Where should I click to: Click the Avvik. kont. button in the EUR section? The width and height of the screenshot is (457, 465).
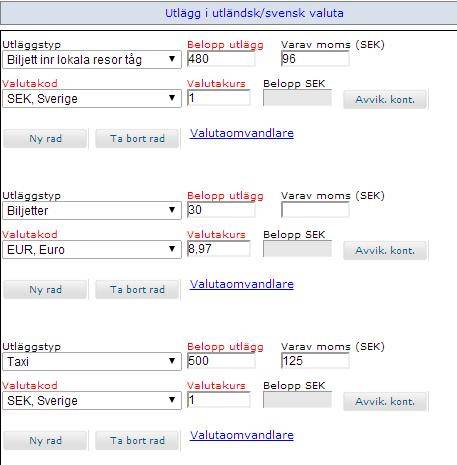coord(385,250)
